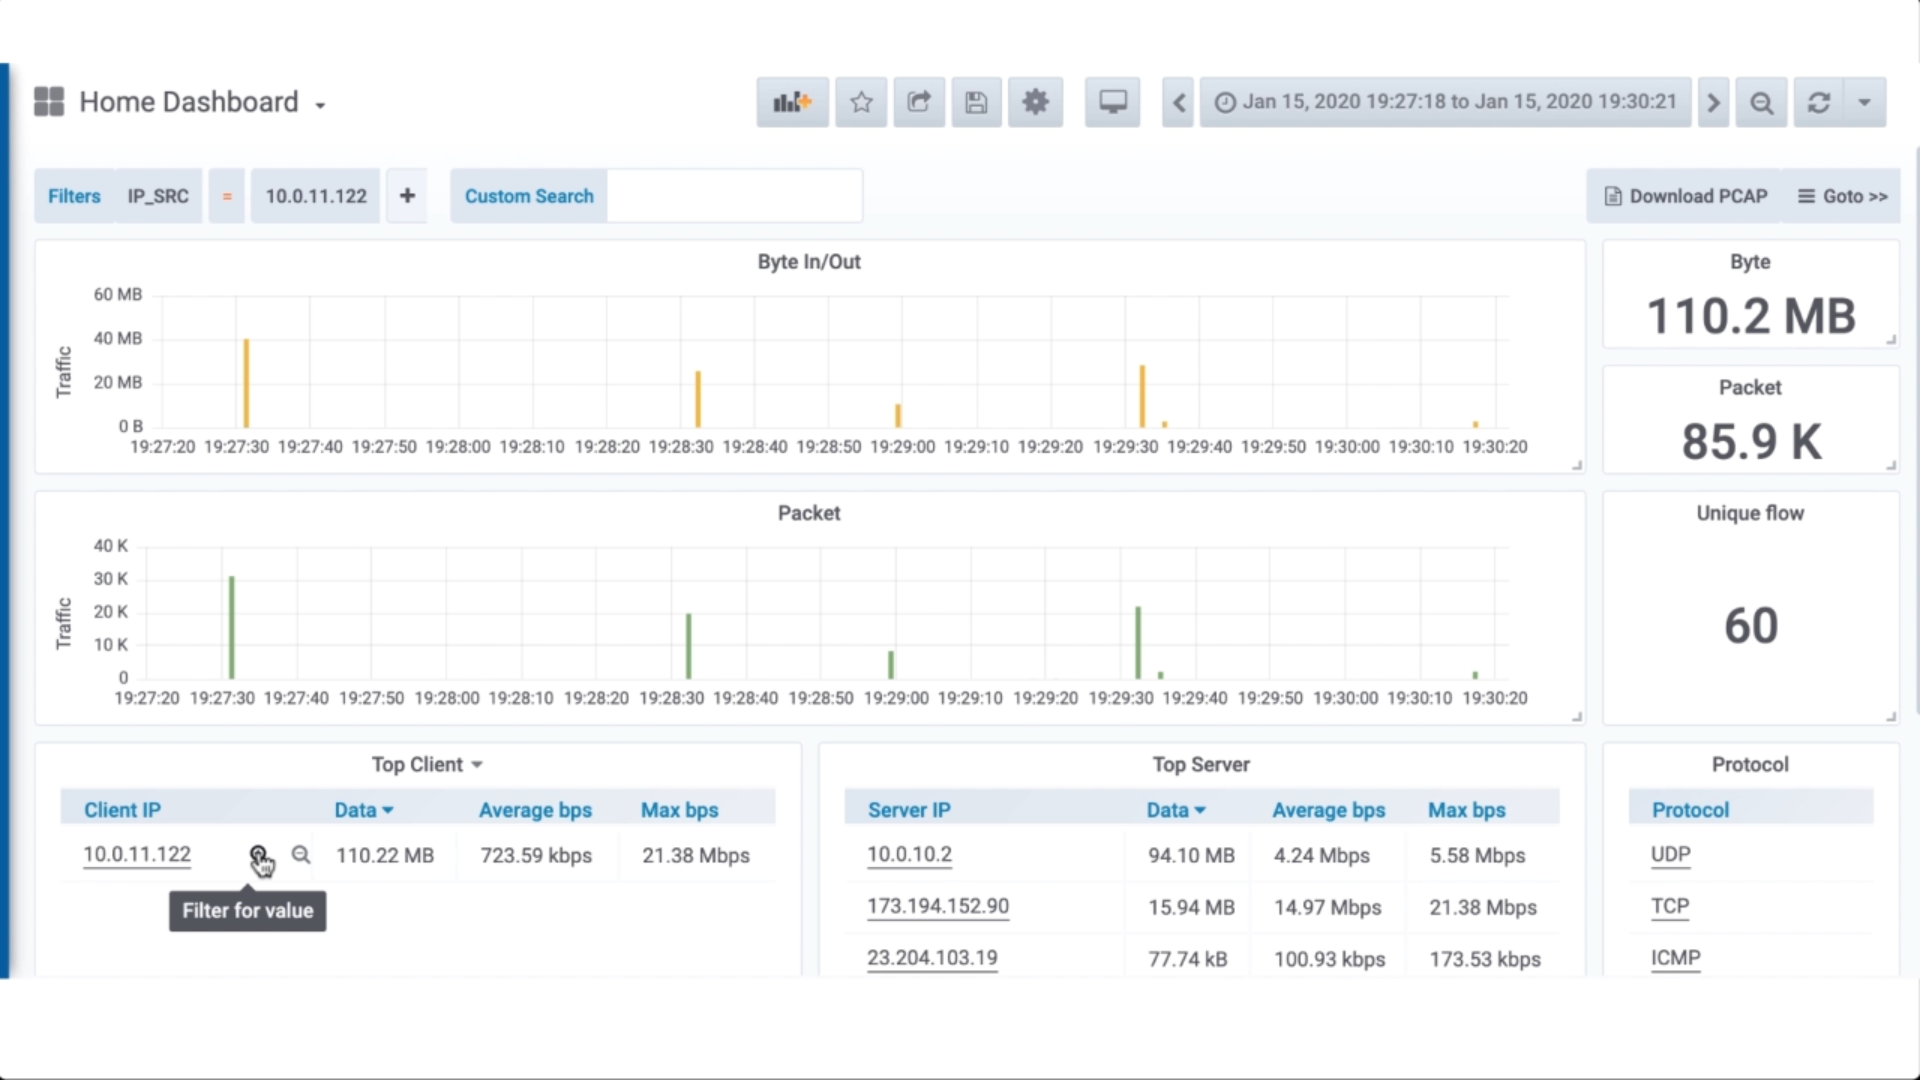Screen dimensions: 1920x1080
Task: Star this dashboard as favorite
Action: pyautogui.click(x=861, y=102)
